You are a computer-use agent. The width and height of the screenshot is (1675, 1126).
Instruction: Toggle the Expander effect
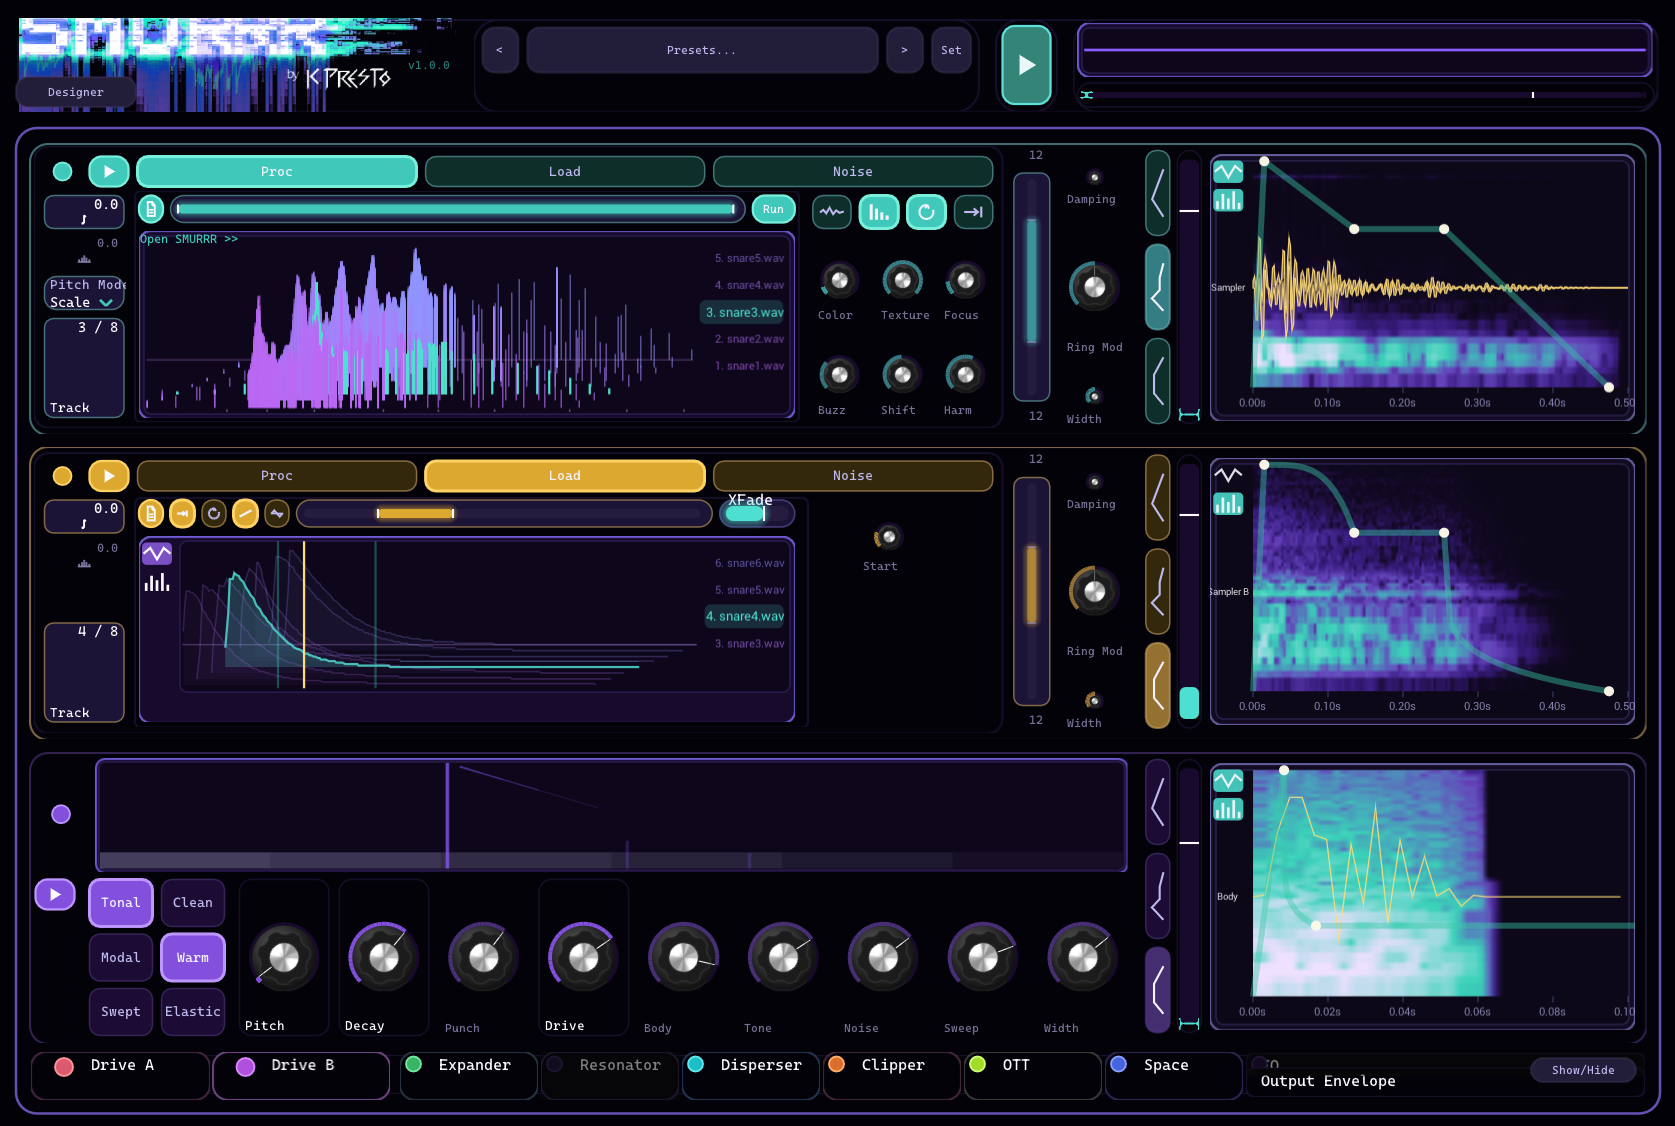pyautogui.click(x=414, y=1064)
